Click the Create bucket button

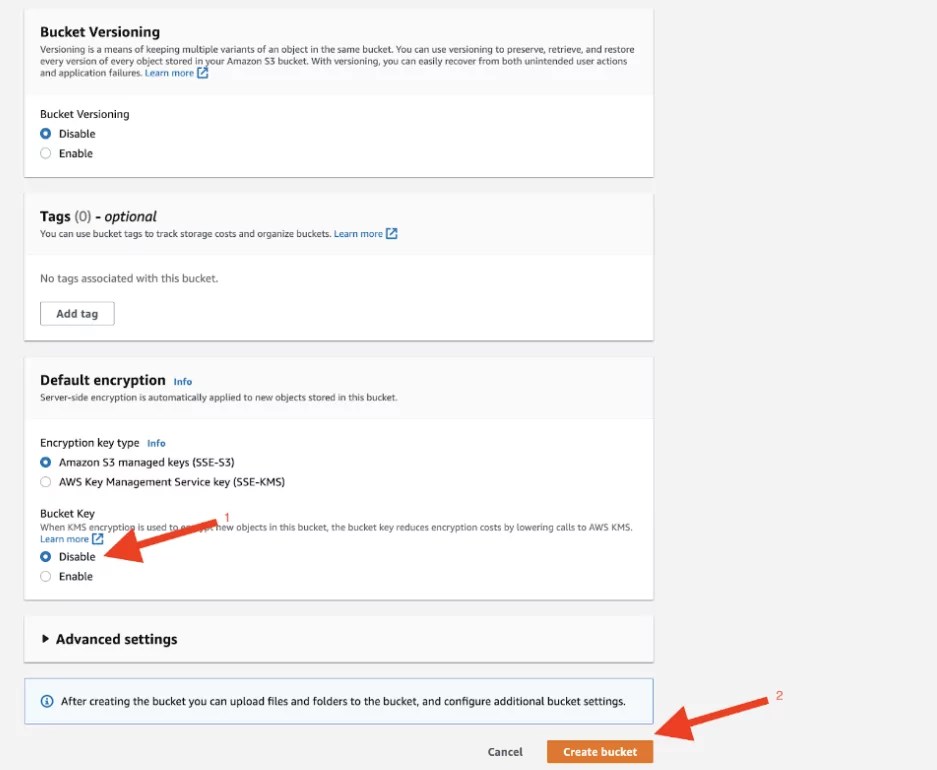coord(600,751)
